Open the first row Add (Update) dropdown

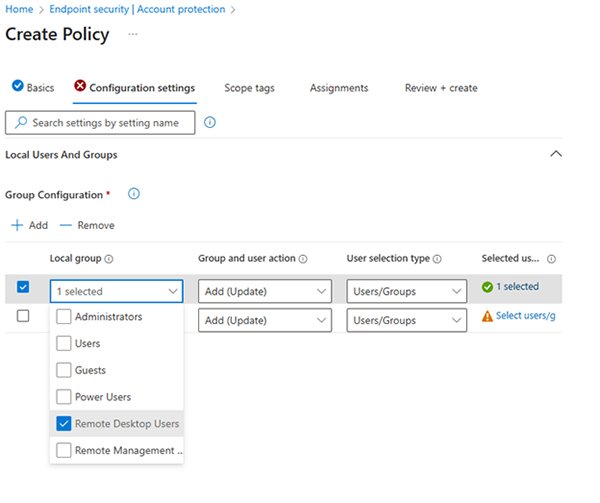tap(265, 291)
